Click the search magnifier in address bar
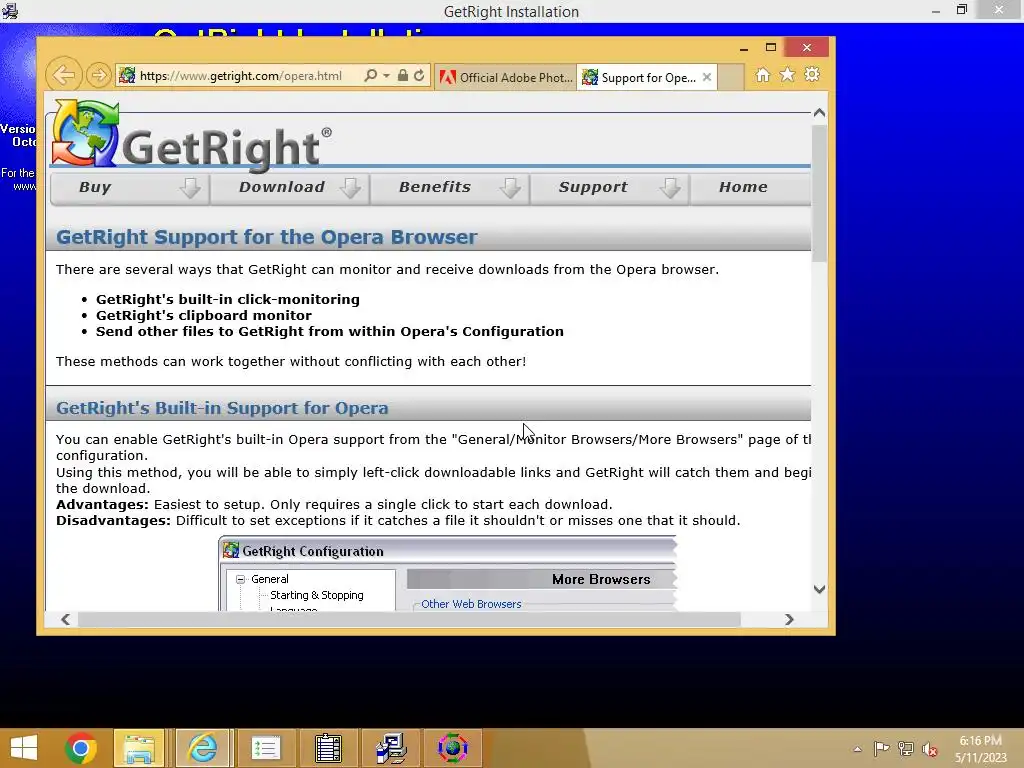Image resolution: width=1024 pixels, height=768 pixels. click(370, 76)
